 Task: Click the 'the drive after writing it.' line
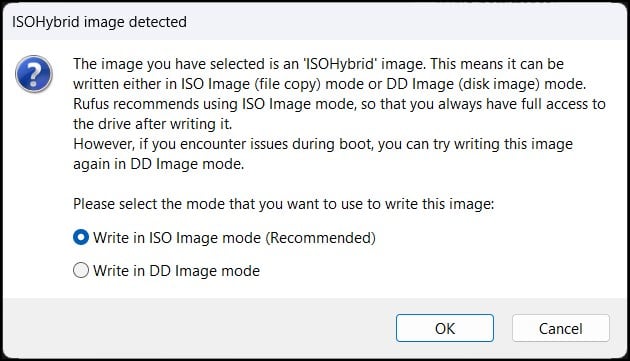click(152, 124)
